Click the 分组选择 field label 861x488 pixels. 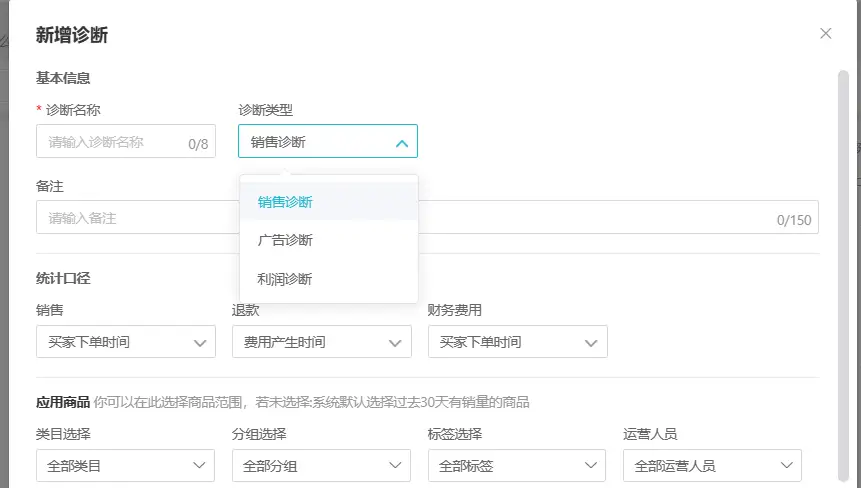pos(259,434)
